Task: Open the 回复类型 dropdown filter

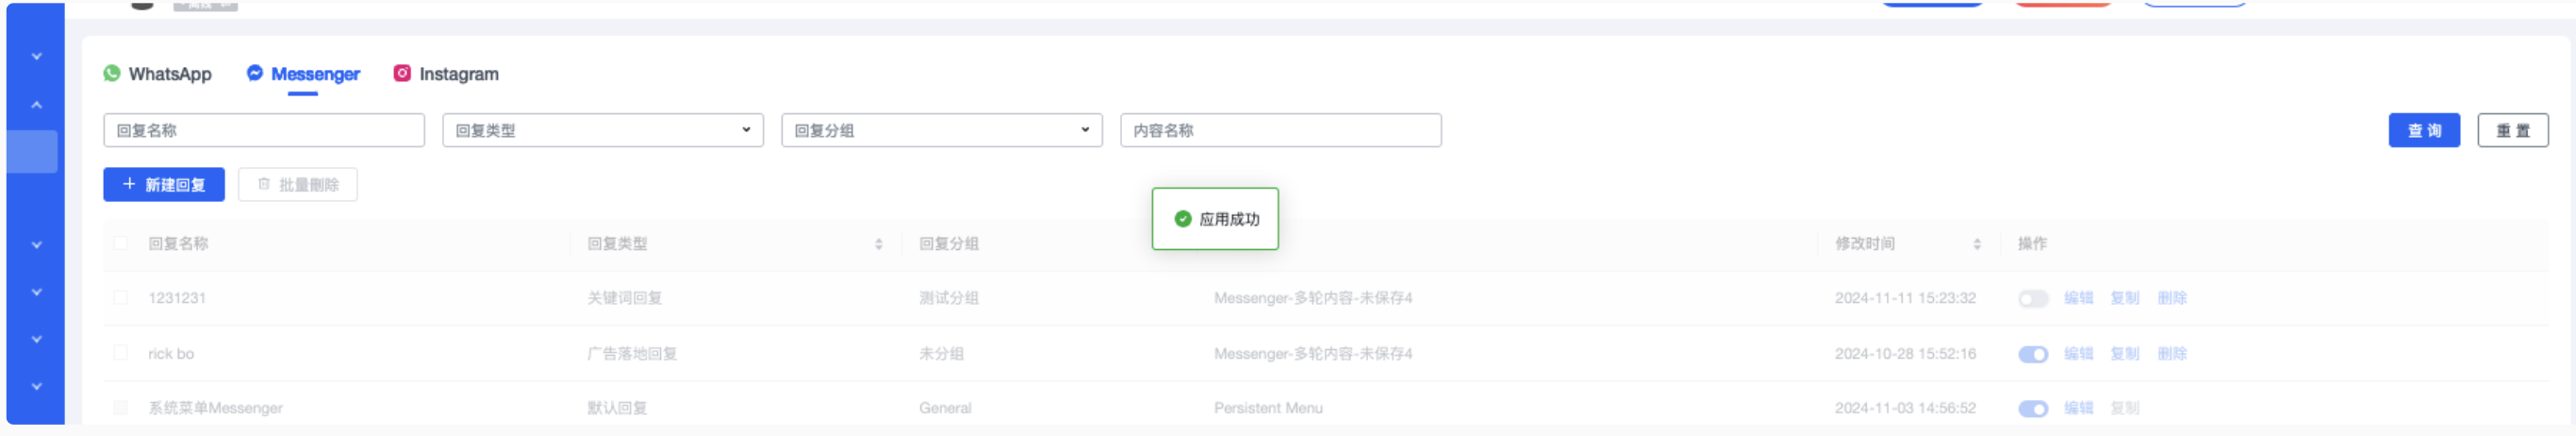Action: 603,130
